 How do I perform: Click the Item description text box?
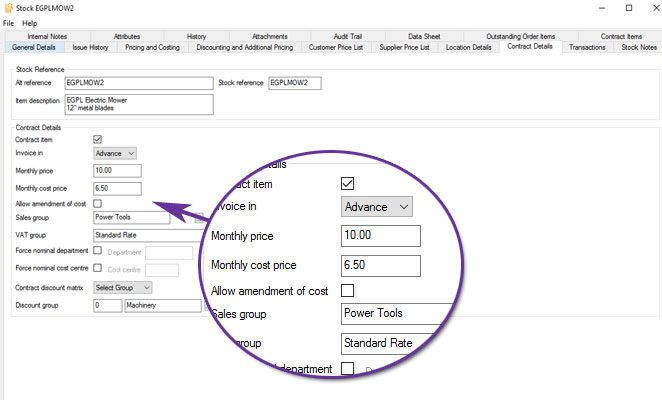point(139,104)
